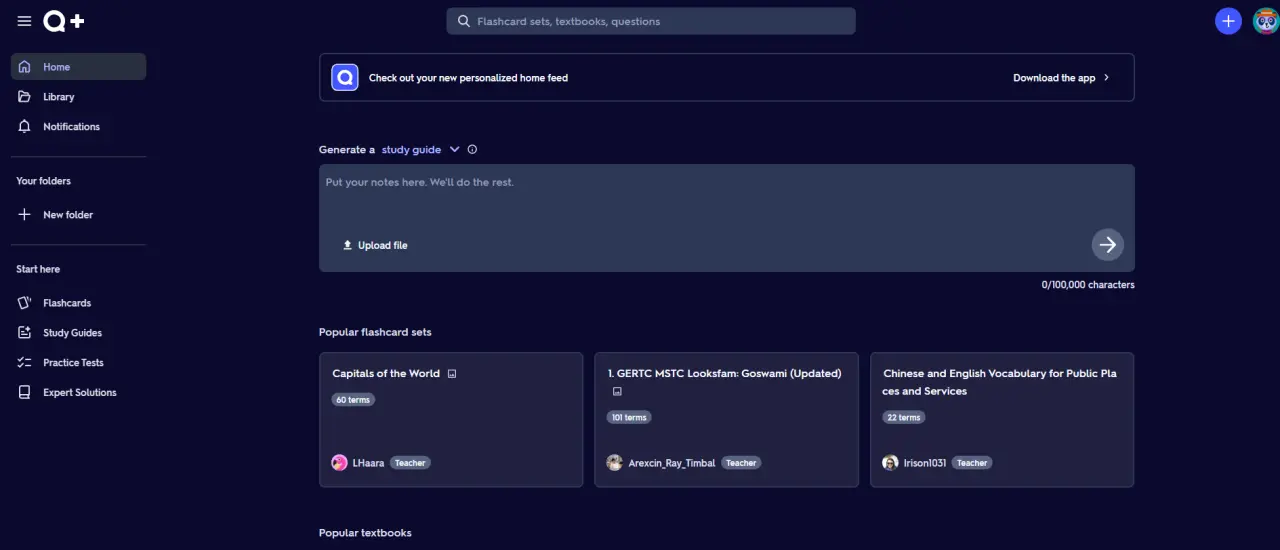Open GERTC MSTC Looksfam: Goswami set
Screen dimensions: 1280x550
click(725, 374)
